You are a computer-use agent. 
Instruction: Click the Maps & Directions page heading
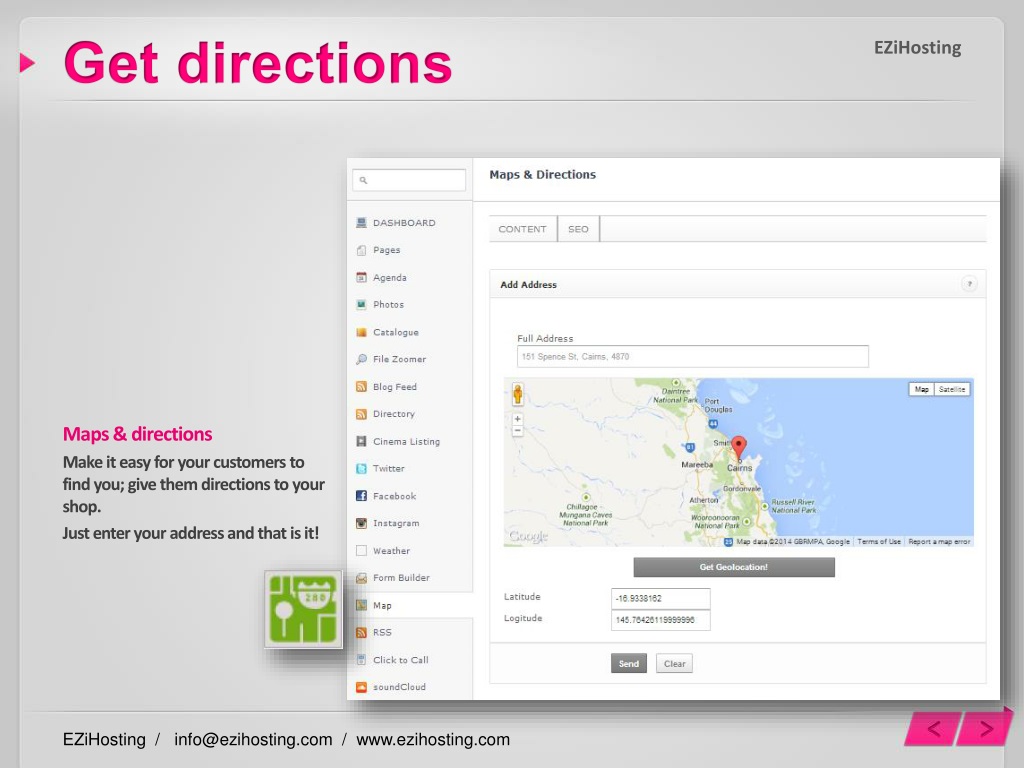(543, 174)
